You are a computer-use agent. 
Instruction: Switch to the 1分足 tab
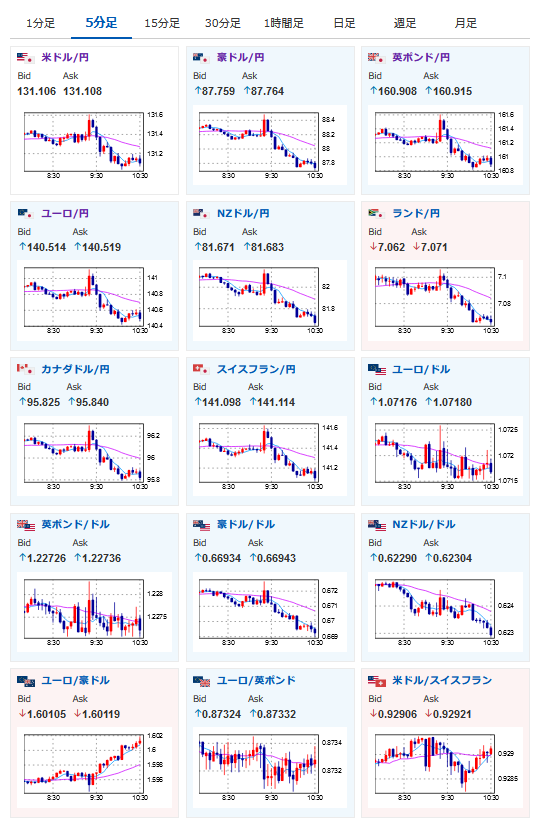point(40,23)
